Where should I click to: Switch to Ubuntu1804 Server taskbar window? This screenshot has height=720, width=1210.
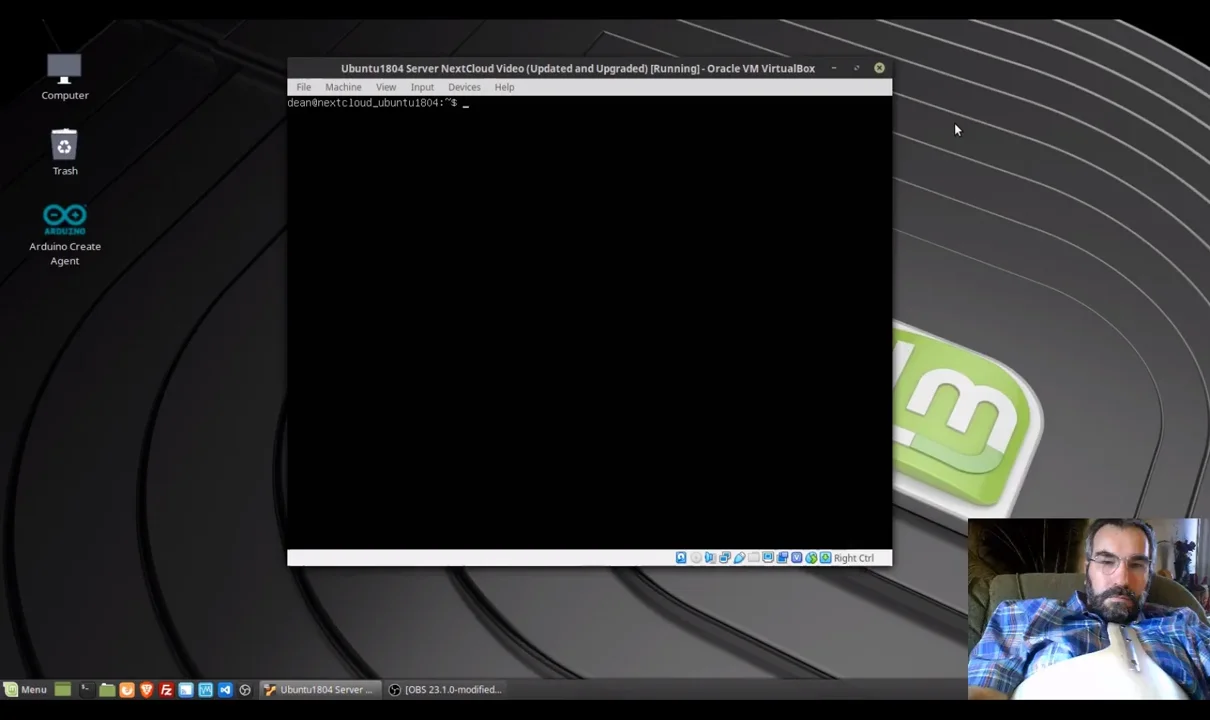click(x=318, y=689)
